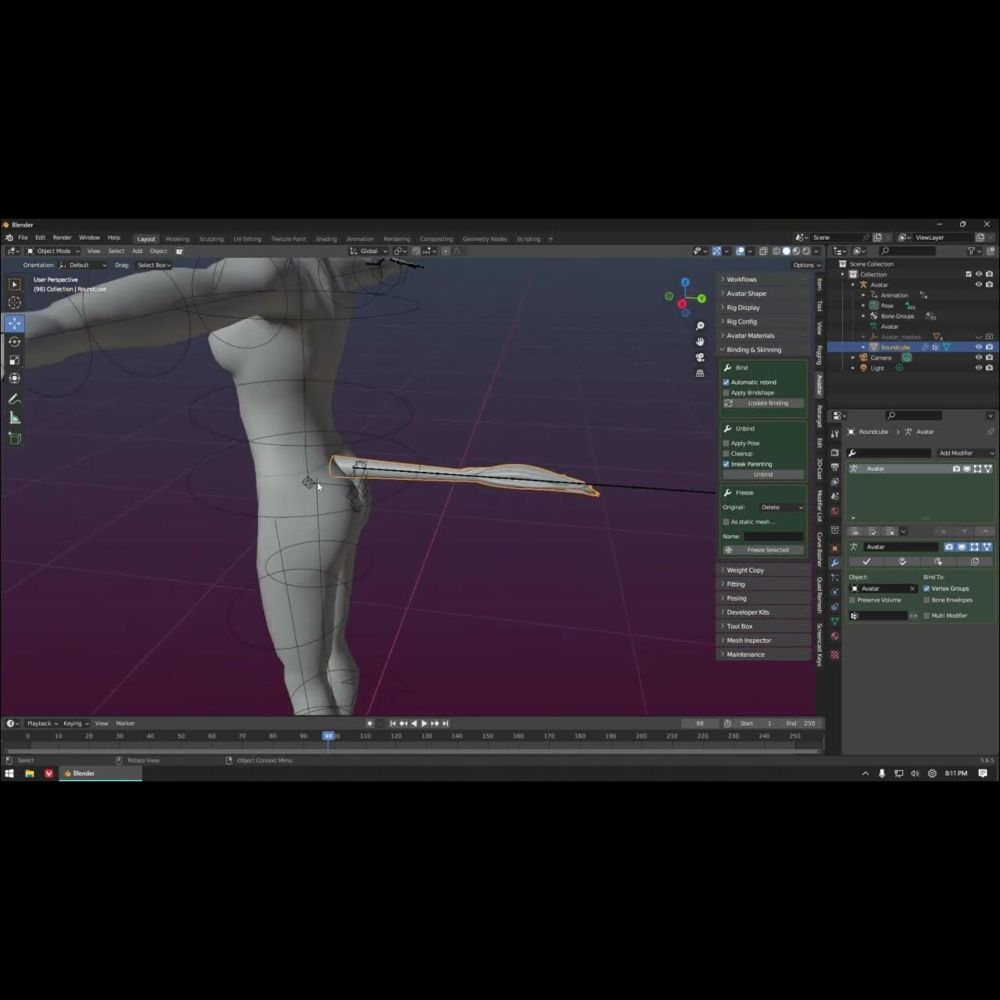Select the Scale tool in toolbar
The width and height of the screenshot is (1000, 1000).
pos(14,360)
